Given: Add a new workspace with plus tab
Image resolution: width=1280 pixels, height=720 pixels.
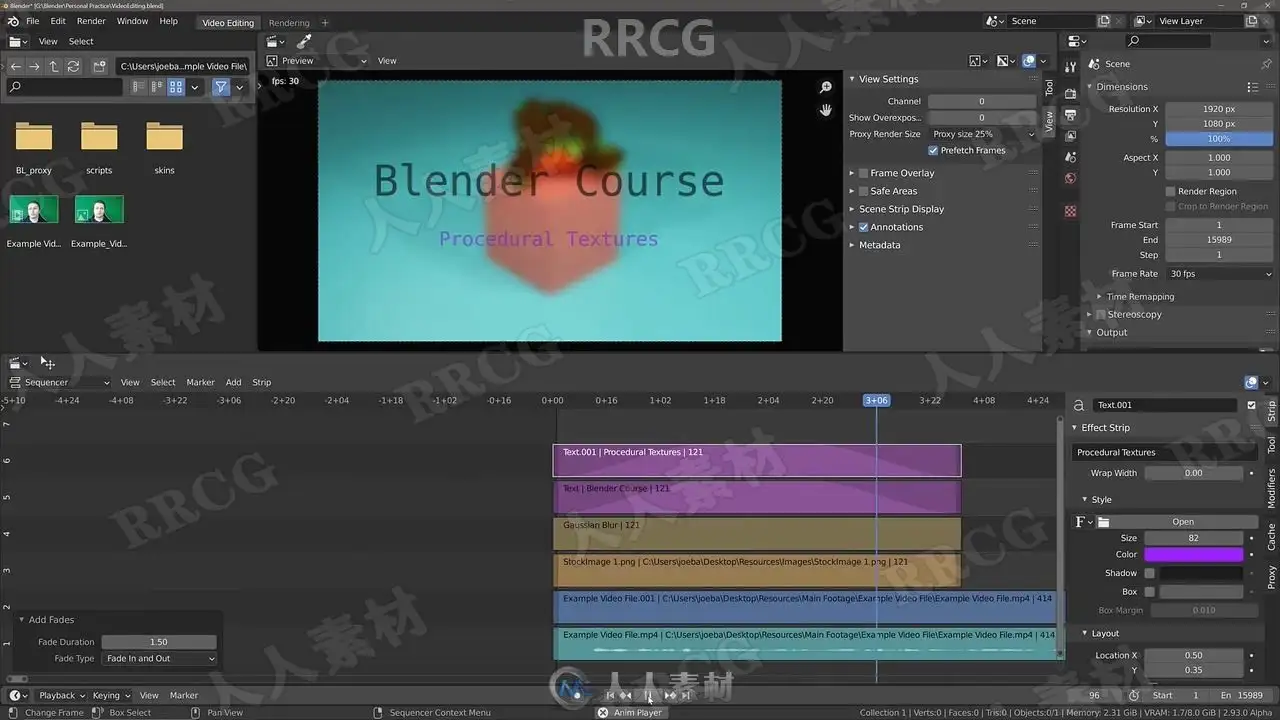Looking at the screenshot, I should click(x=325, y=22).
